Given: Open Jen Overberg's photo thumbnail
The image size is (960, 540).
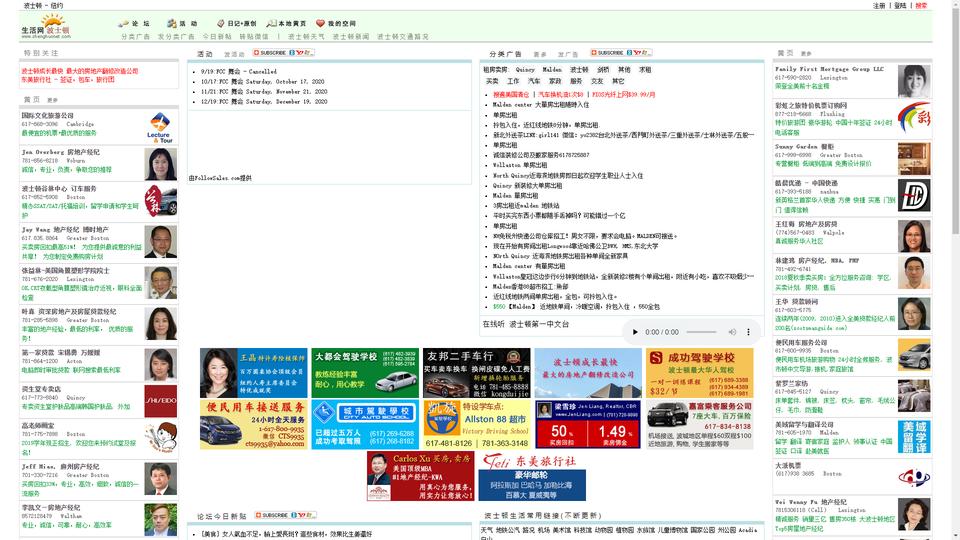Looking at the screenshot, I should (160, 164).
